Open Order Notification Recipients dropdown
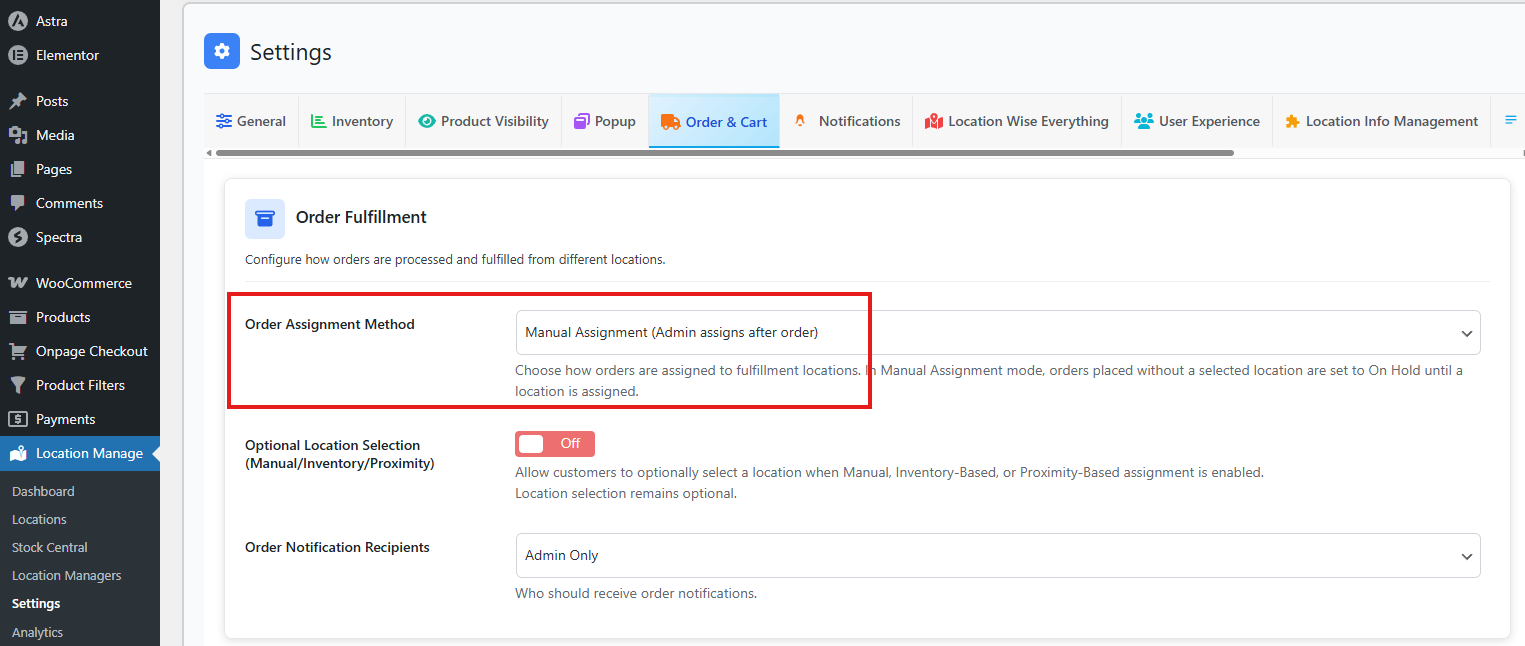This screenshot has width=1525, height=646. pos(998,555)
